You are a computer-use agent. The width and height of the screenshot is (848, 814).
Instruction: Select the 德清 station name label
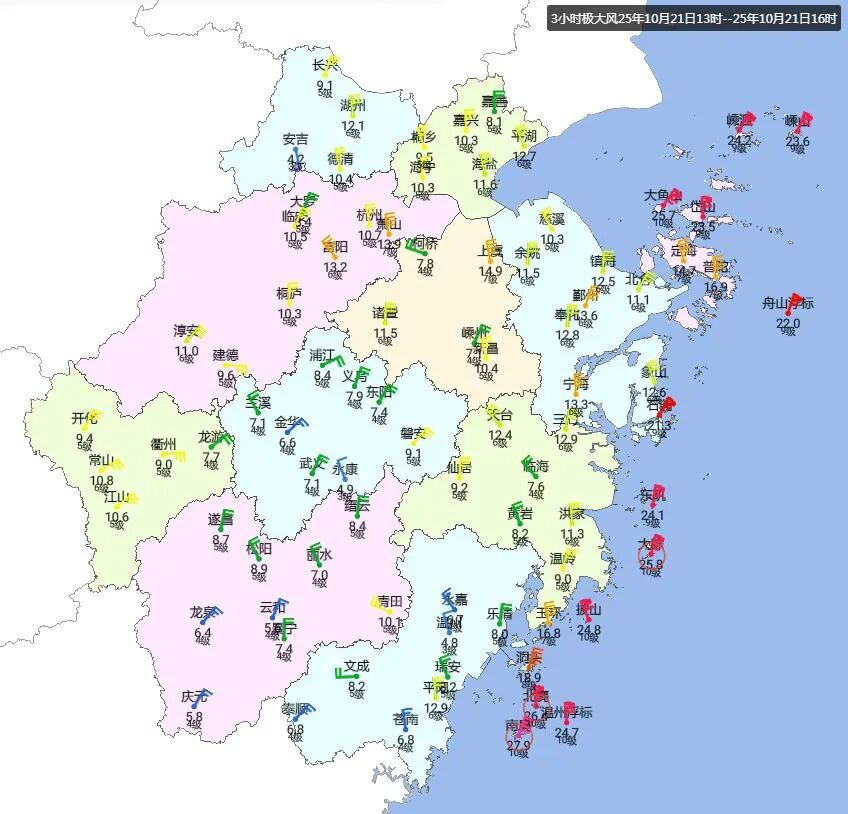(x=340, y=160)
